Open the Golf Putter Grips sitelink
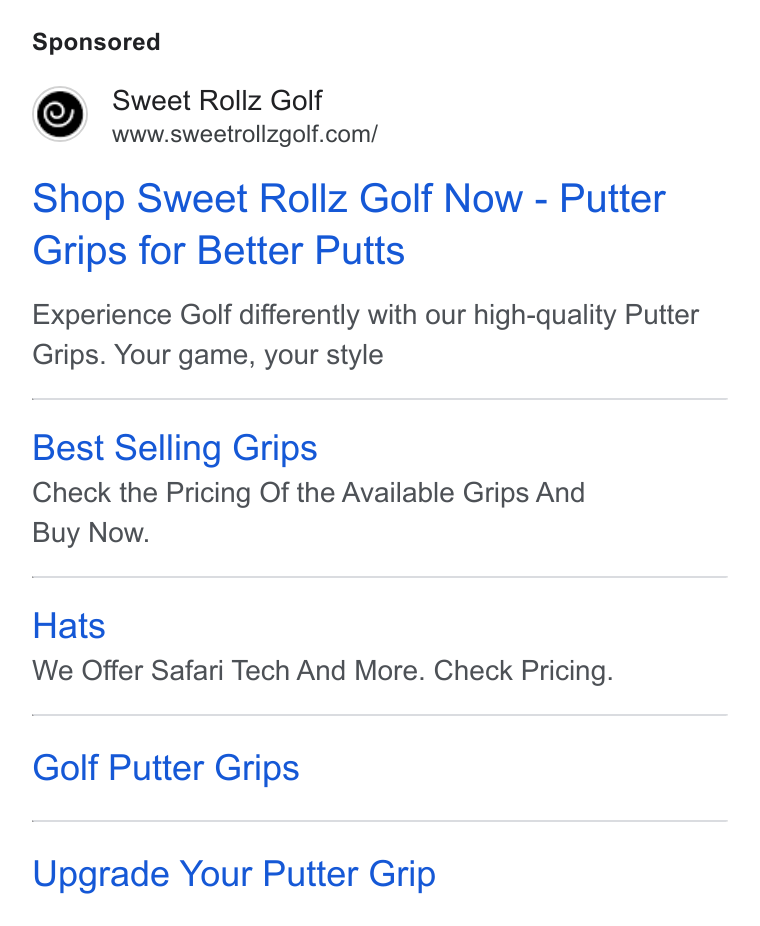The width and height of the screenshot is (760, 926). point(166,768)
